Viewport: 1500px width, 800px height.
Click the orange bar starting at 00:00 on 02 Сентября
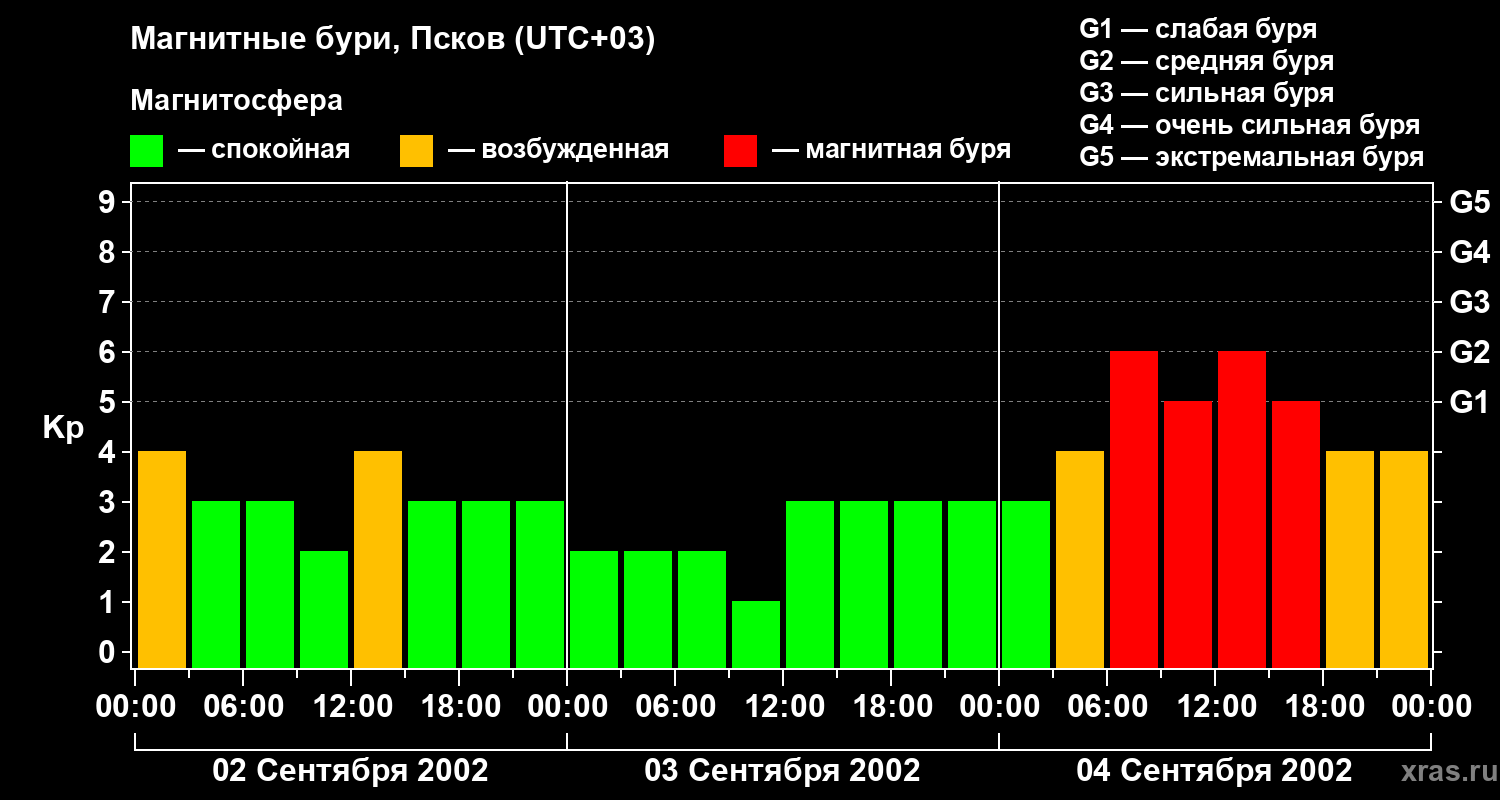point(162,559)
